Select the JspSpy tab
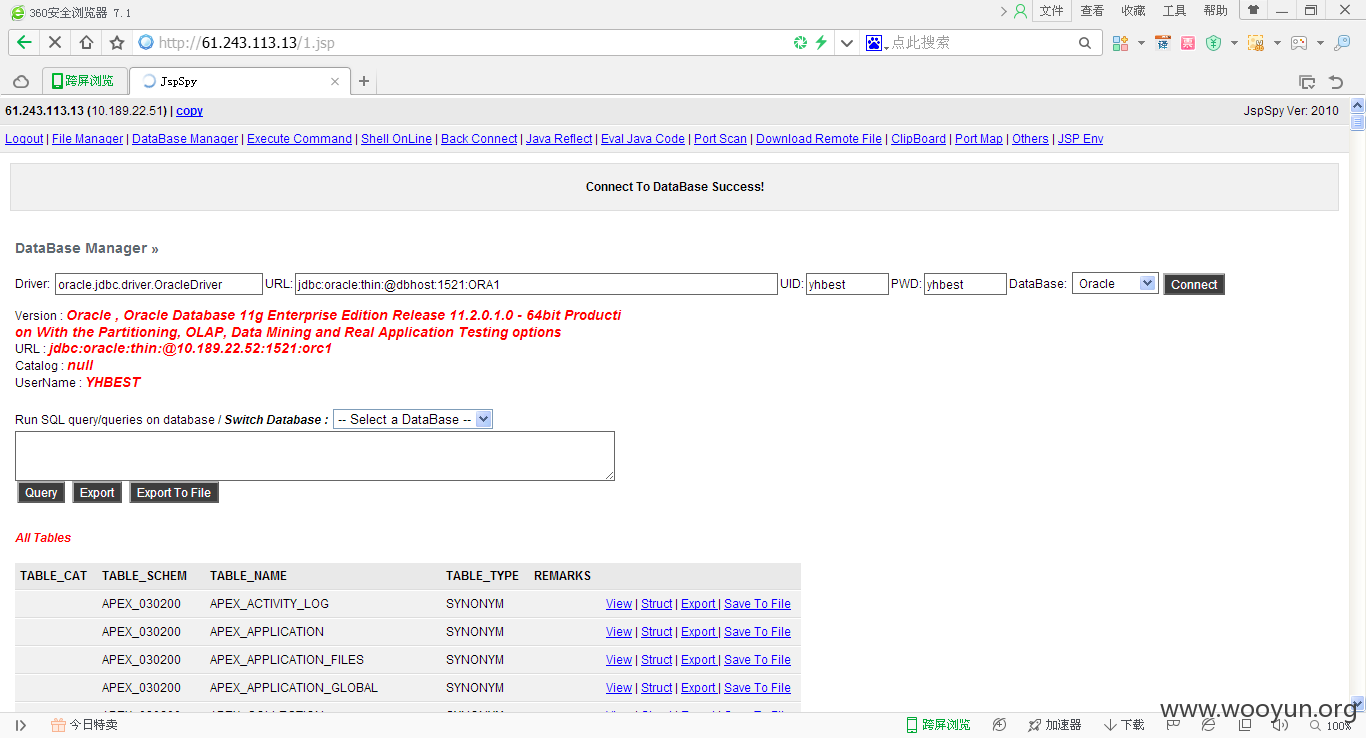1366x738 pixels. [238, 81]
